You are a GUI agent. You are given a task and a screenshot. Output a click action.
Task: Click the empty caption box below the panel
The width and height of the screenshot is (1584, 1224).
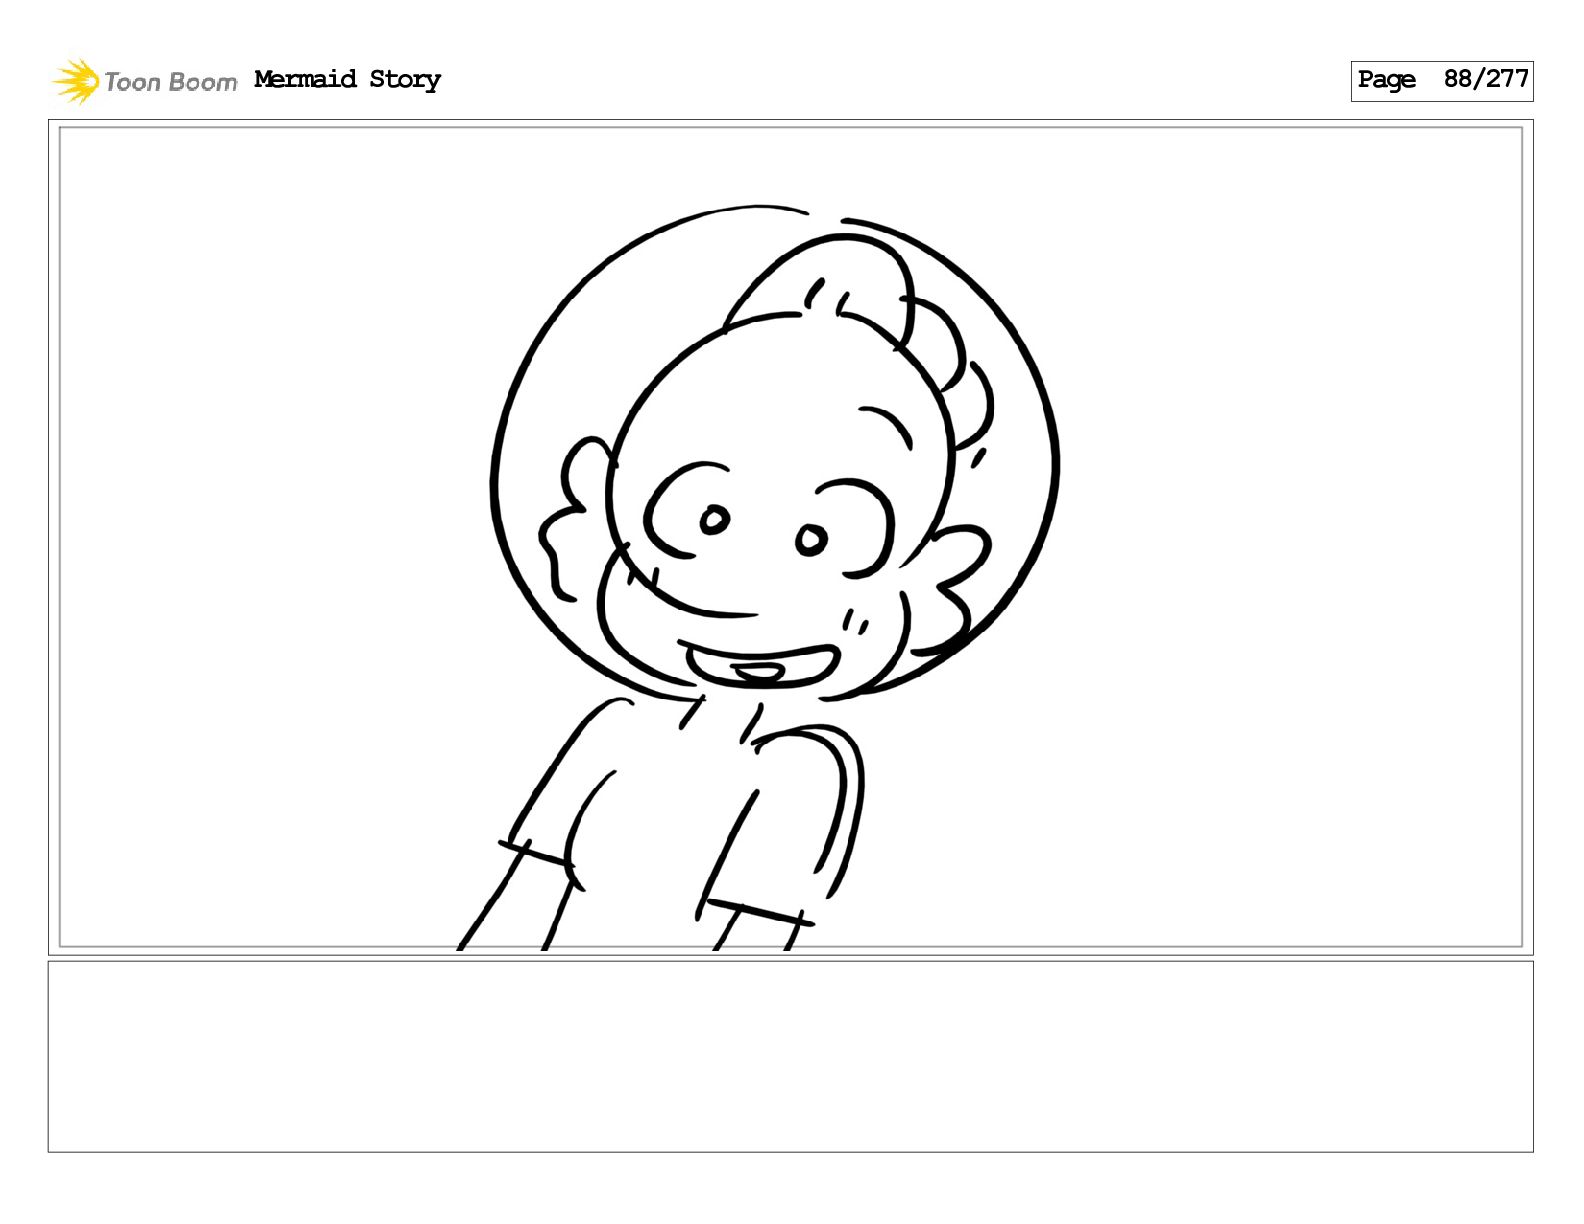790,1056
